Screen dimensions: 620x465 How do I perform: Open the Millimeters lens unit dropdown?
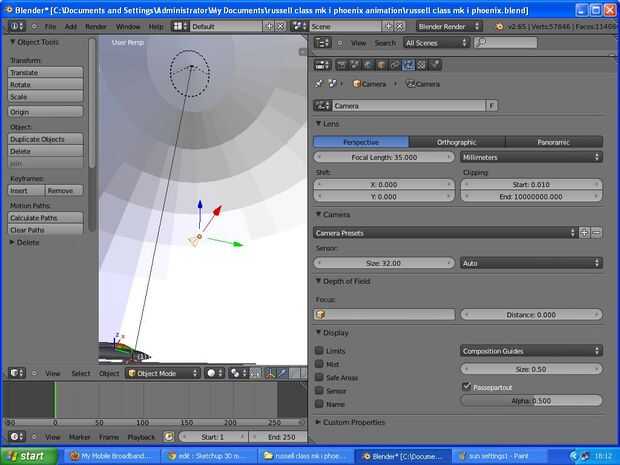[531, 157]
